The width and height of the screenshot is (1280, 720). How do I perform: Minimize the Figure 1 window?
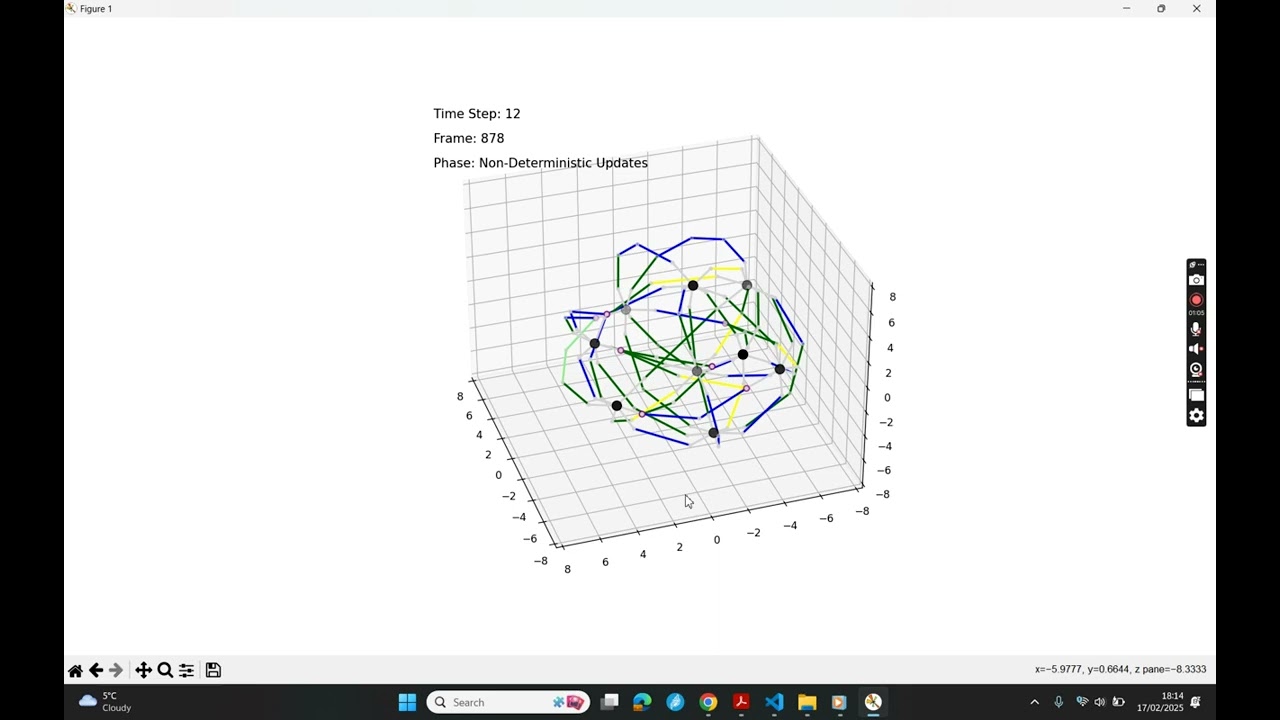coord(1126,8)
